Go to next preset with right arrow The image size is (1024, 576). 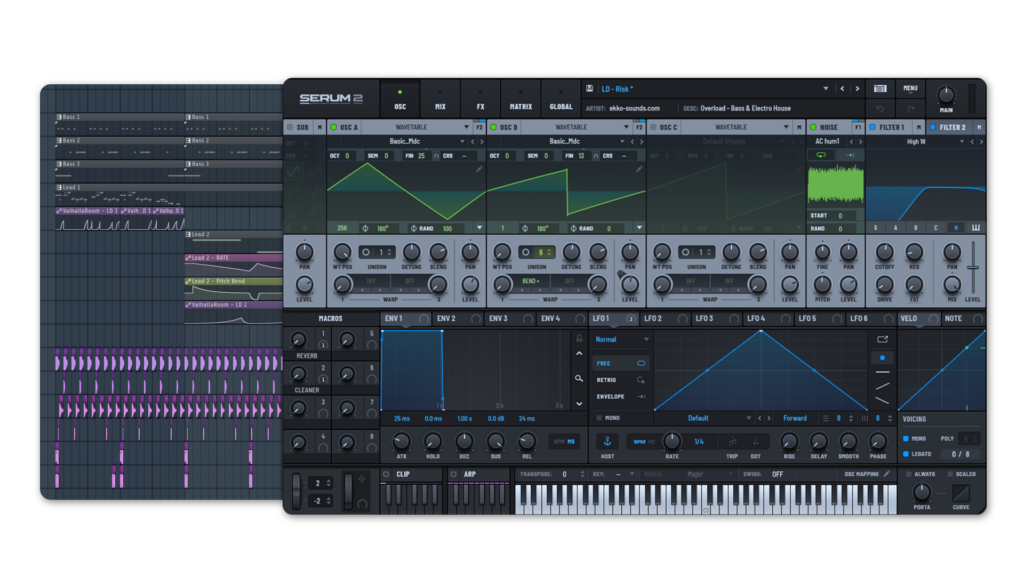pyautogui.click(x=857, y=89)
